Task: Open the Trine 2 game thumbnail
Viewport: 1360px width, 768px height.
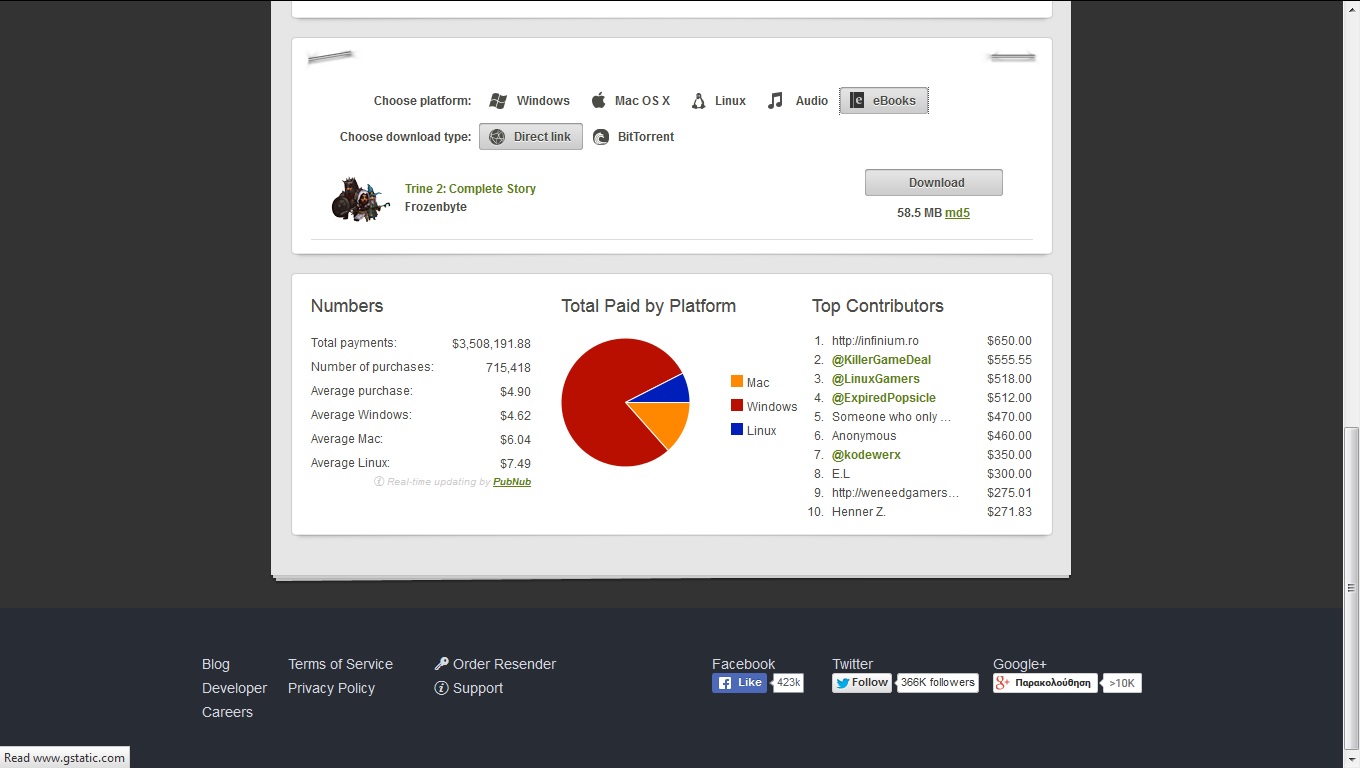Action: pyautogui.click(x=360, y=198)
